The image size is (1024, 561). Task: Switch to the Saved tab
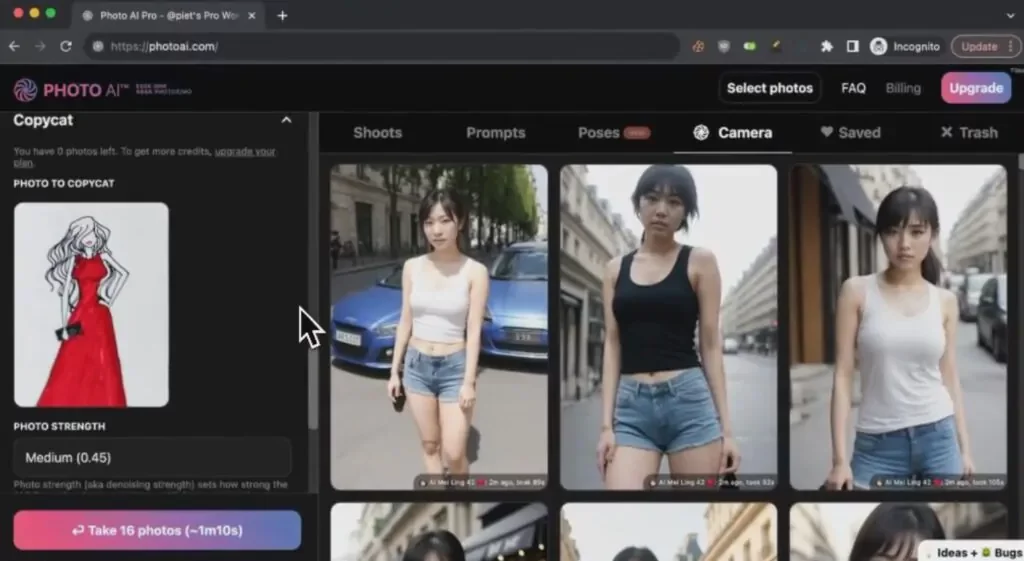[850, 132]
